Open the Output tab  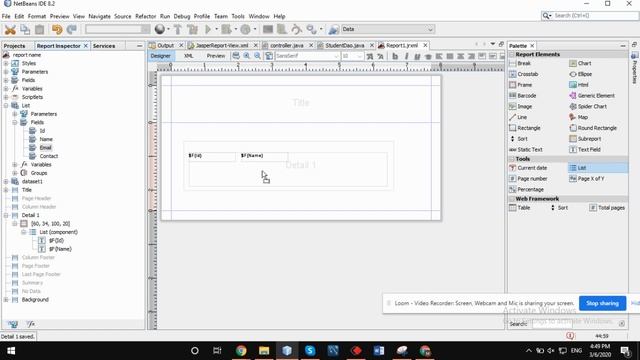click(166, 45)
